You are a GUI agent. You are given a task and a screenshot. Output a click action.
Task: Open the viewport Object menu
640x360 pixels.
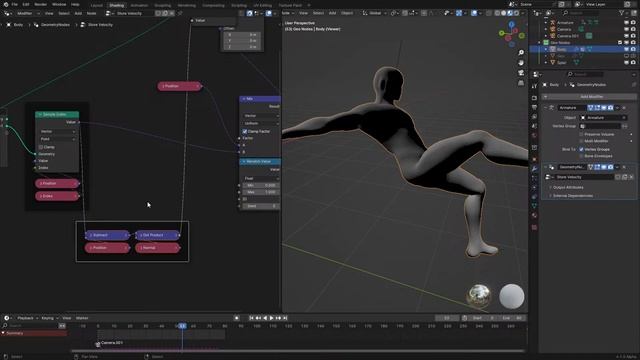click(x=347, y=13)
